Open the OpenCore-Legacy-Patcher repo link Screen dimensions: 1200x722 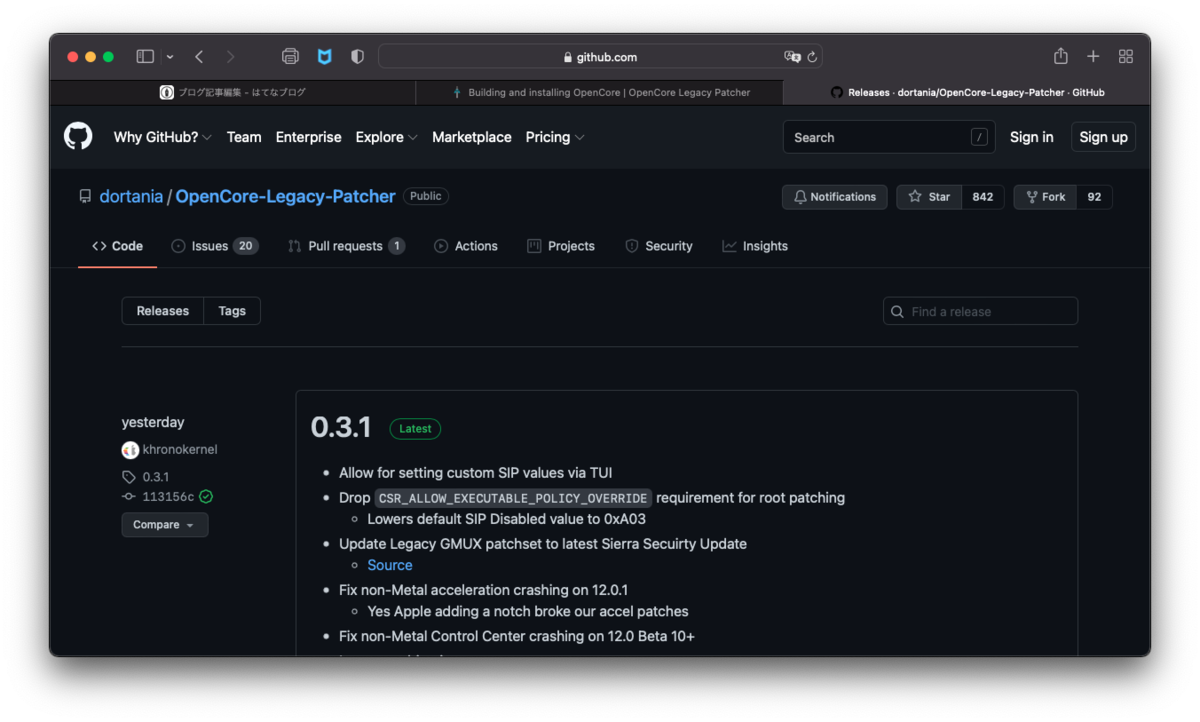coord(285,196)
